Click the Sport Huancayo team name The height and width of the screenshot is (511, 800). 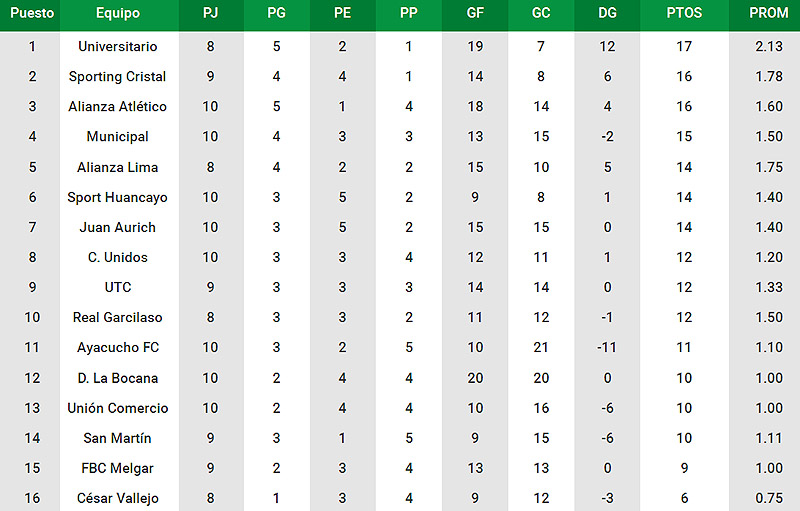[x=117, y=197]
